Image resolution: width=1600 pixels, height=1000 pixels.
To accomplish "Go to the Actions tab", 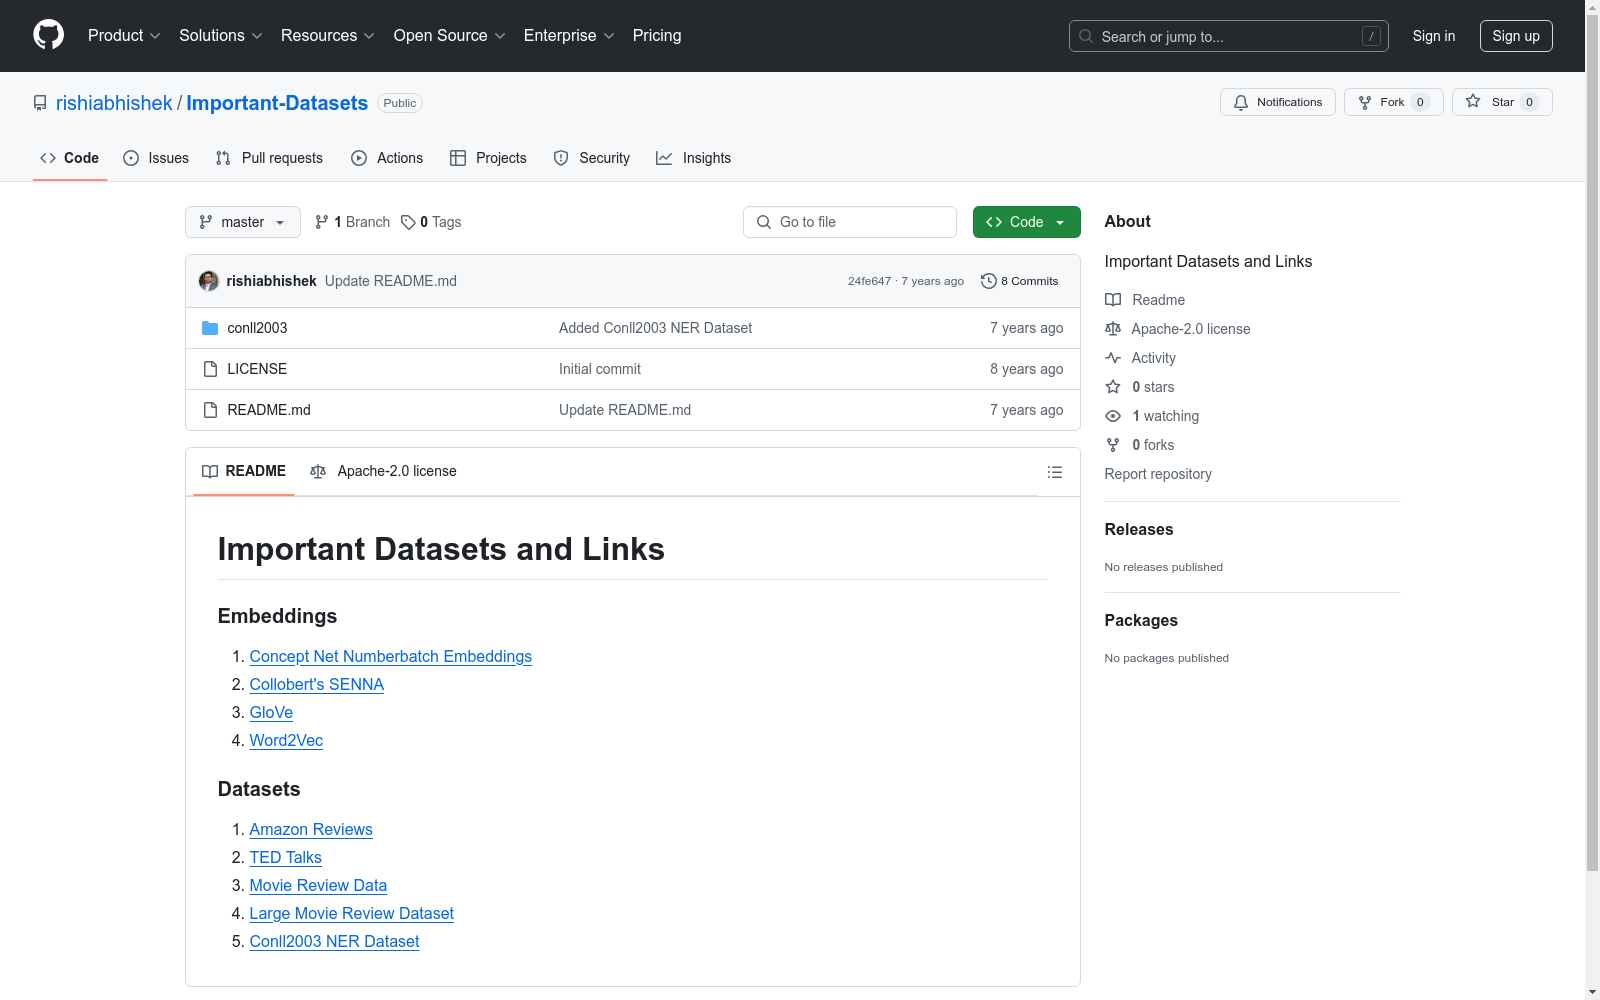I will (x=387, y=158).
